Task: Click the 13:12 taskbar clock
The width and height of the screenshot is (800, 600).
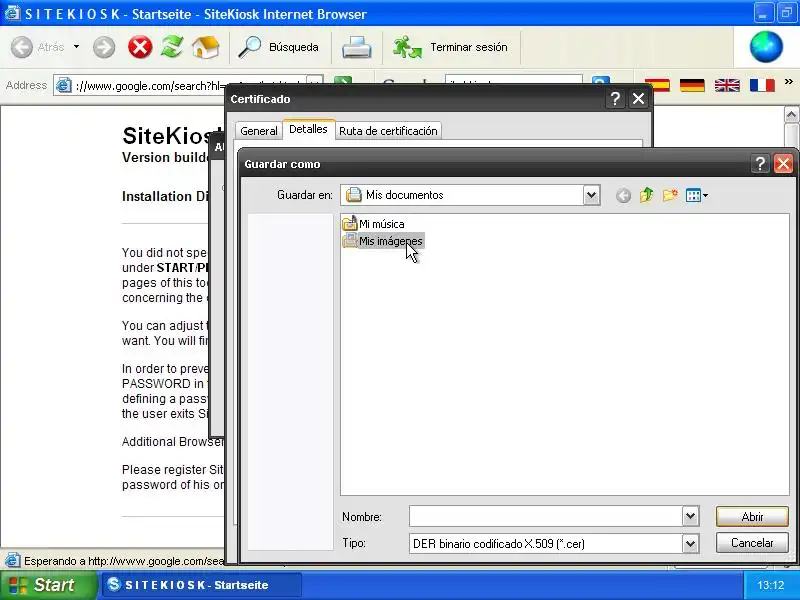Action: 770,585
